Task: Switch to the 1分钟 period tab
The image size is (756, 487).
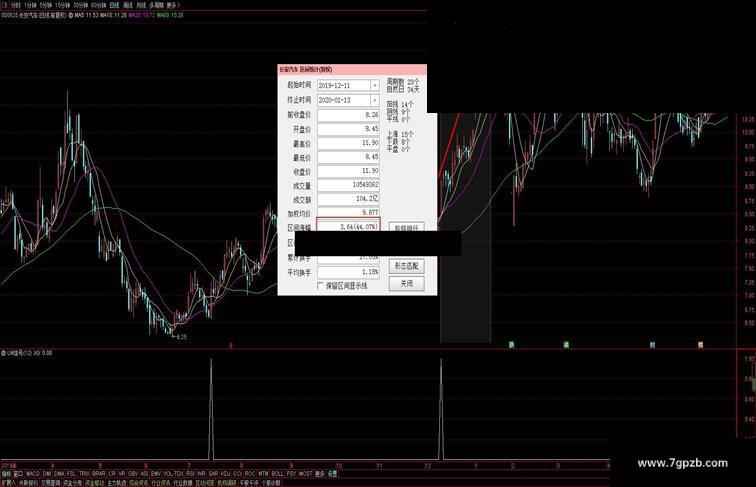Action: (30, 5)
